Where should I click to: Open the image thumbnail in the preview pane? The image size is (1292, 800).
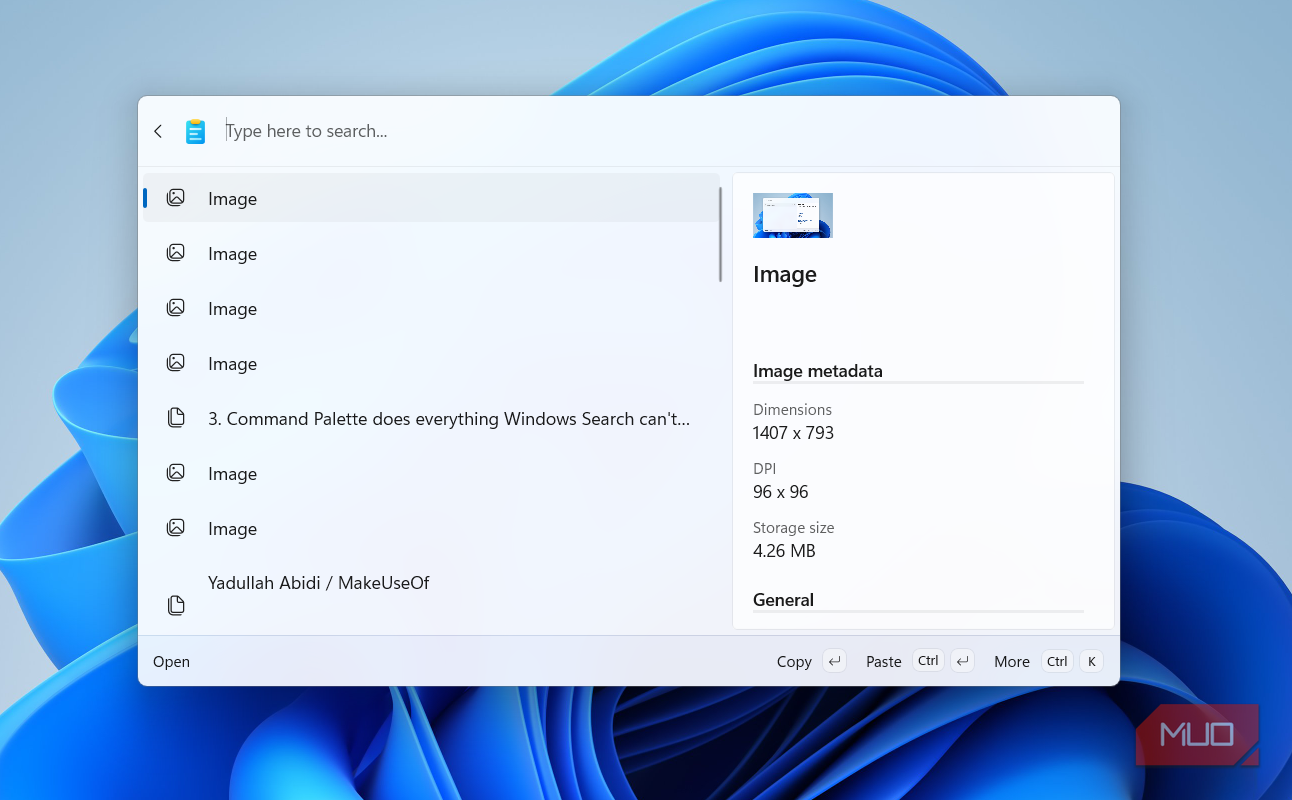click(793, 215)
